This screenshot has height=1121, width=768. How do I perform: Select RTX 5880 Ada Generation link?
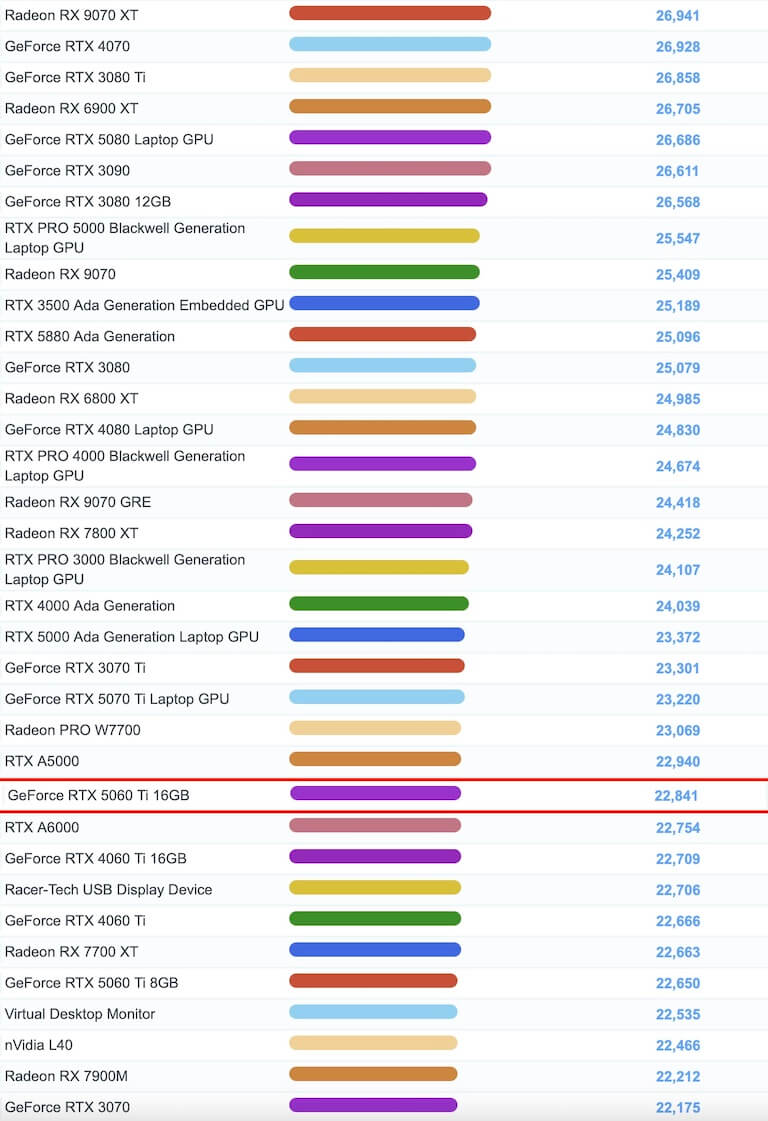pos(89,337)
